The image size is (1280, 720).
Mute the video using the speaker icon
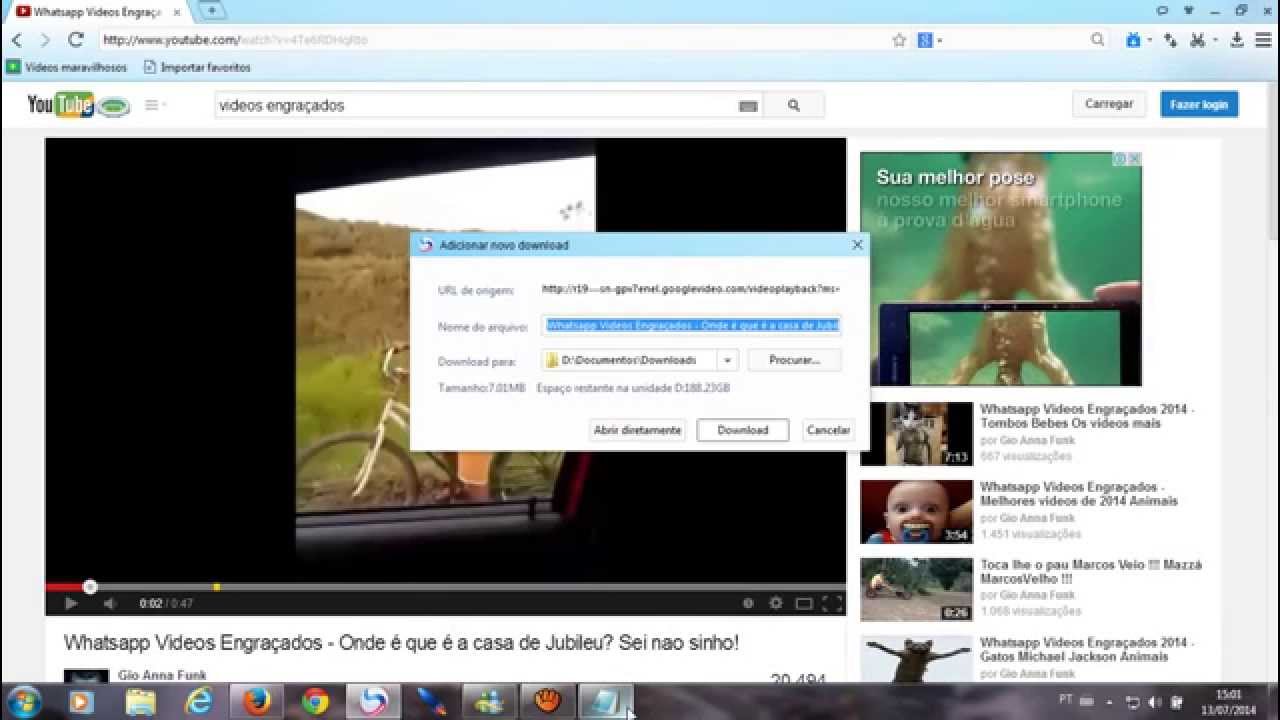(110, 603)
